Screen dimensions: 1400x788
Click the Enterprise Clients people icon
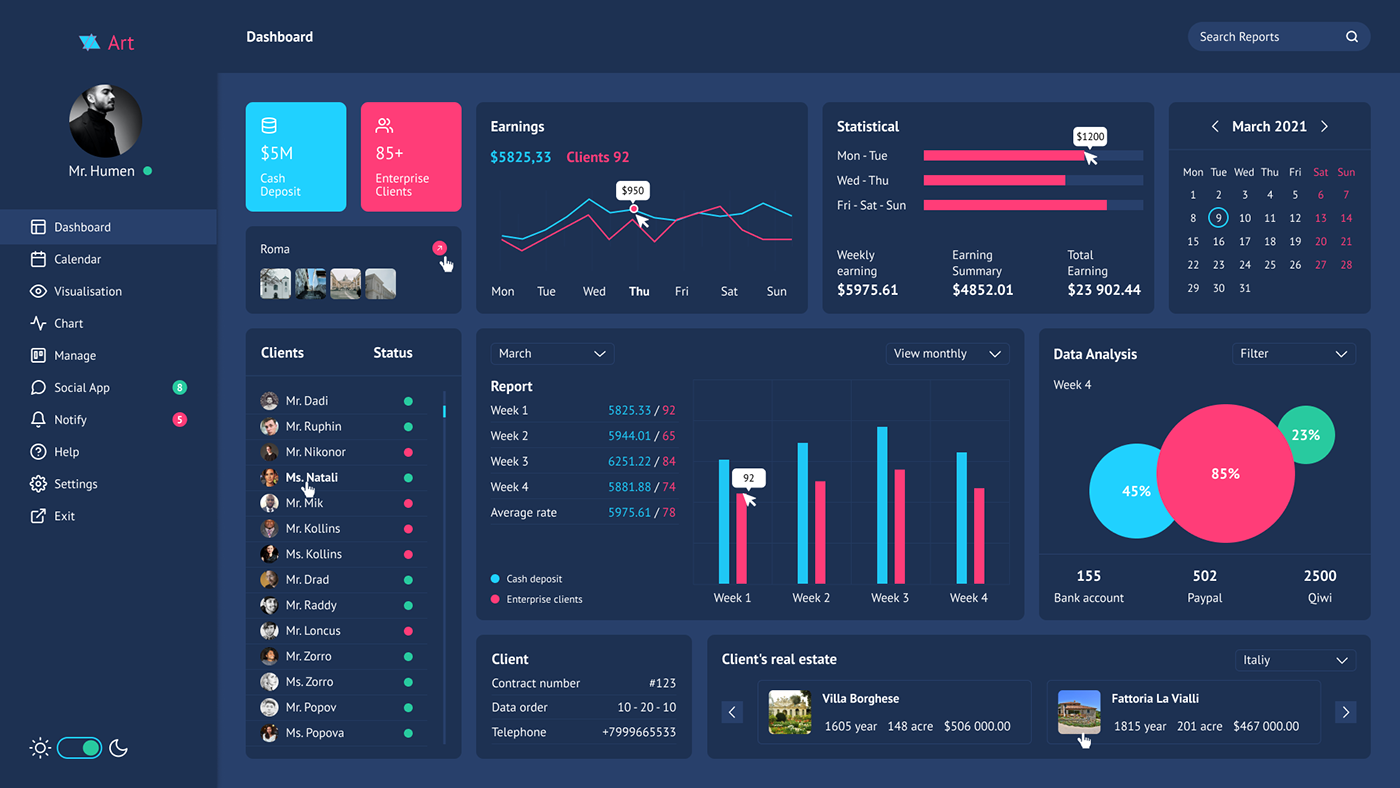[x=384, y=126]
